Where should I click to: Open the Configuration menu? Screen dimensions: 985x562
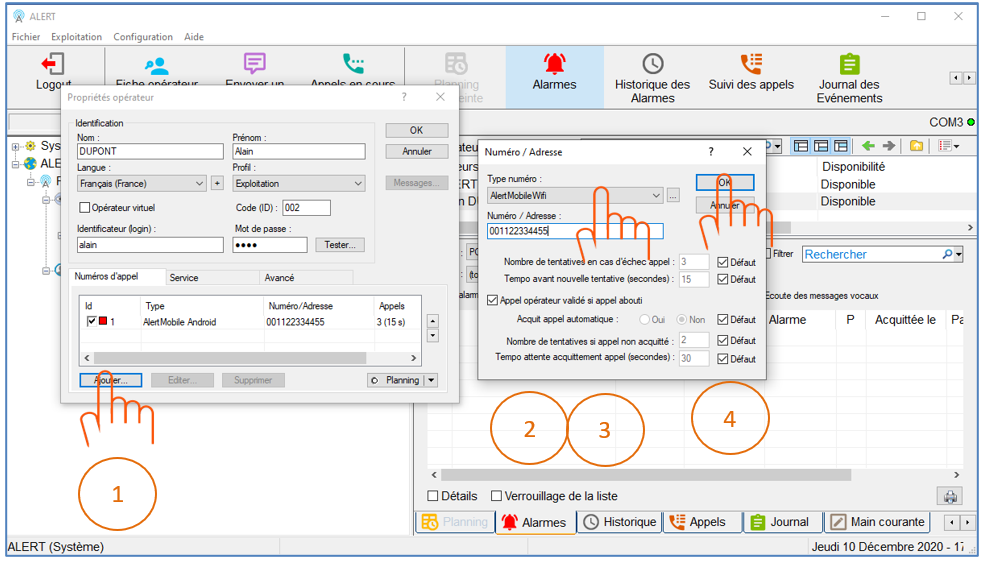(x=143, y=37)
